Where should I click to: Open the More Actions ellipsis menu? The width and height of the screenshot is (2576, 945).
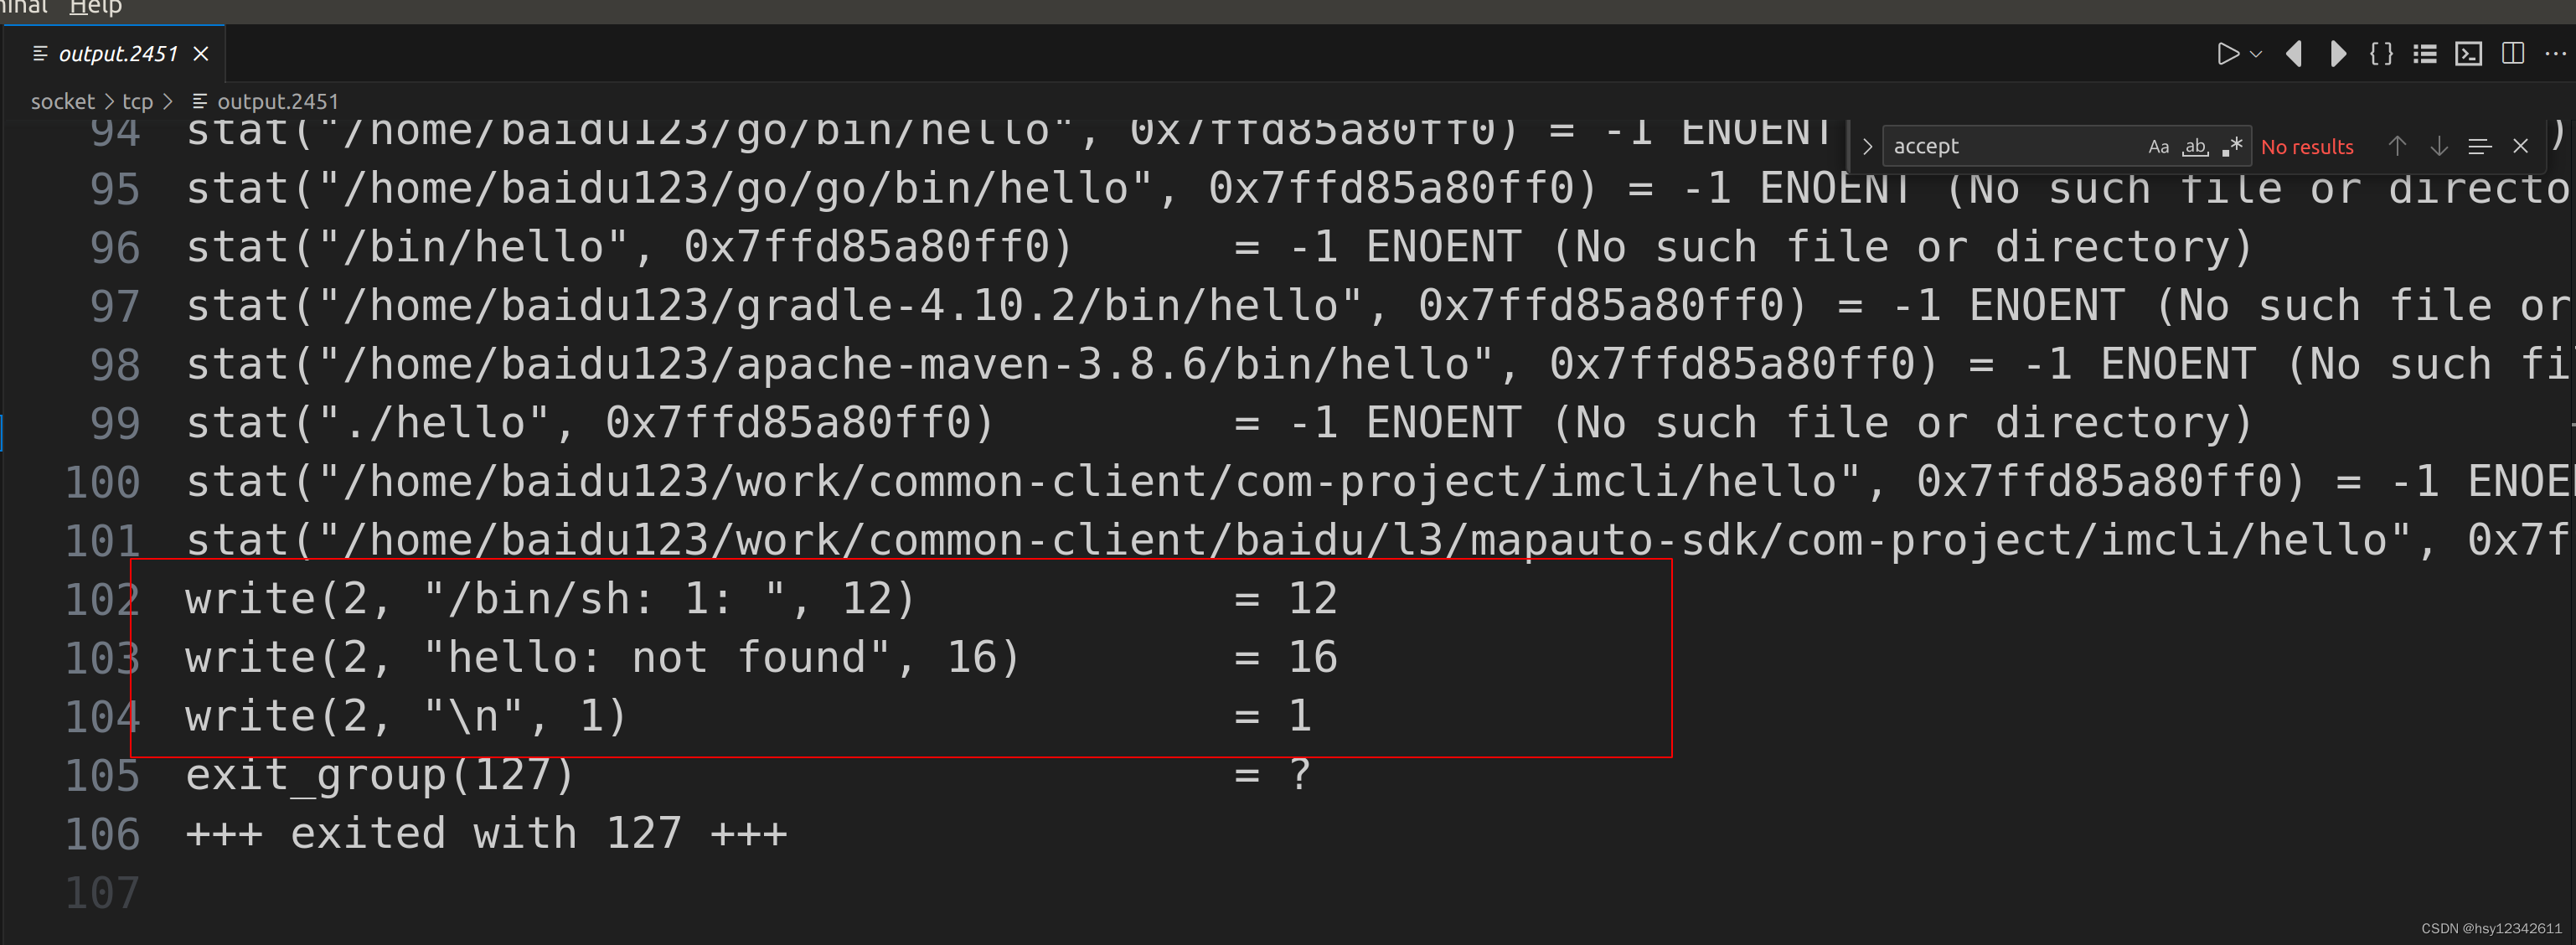coord(2555,54)
